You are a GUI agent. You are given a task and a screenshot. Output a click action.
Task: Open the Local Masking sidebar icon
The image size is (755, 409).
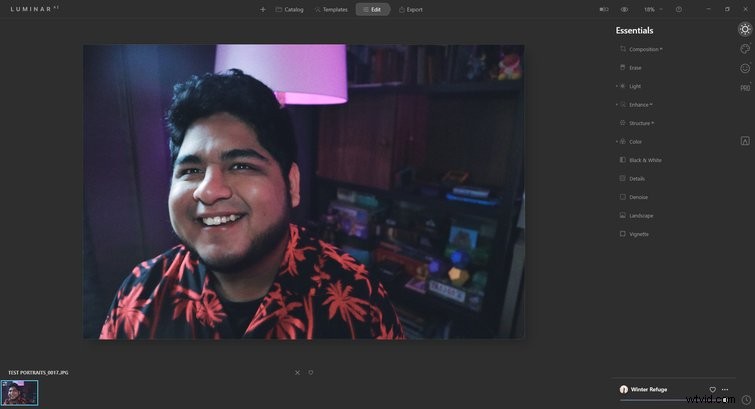(x=745, y=141)
